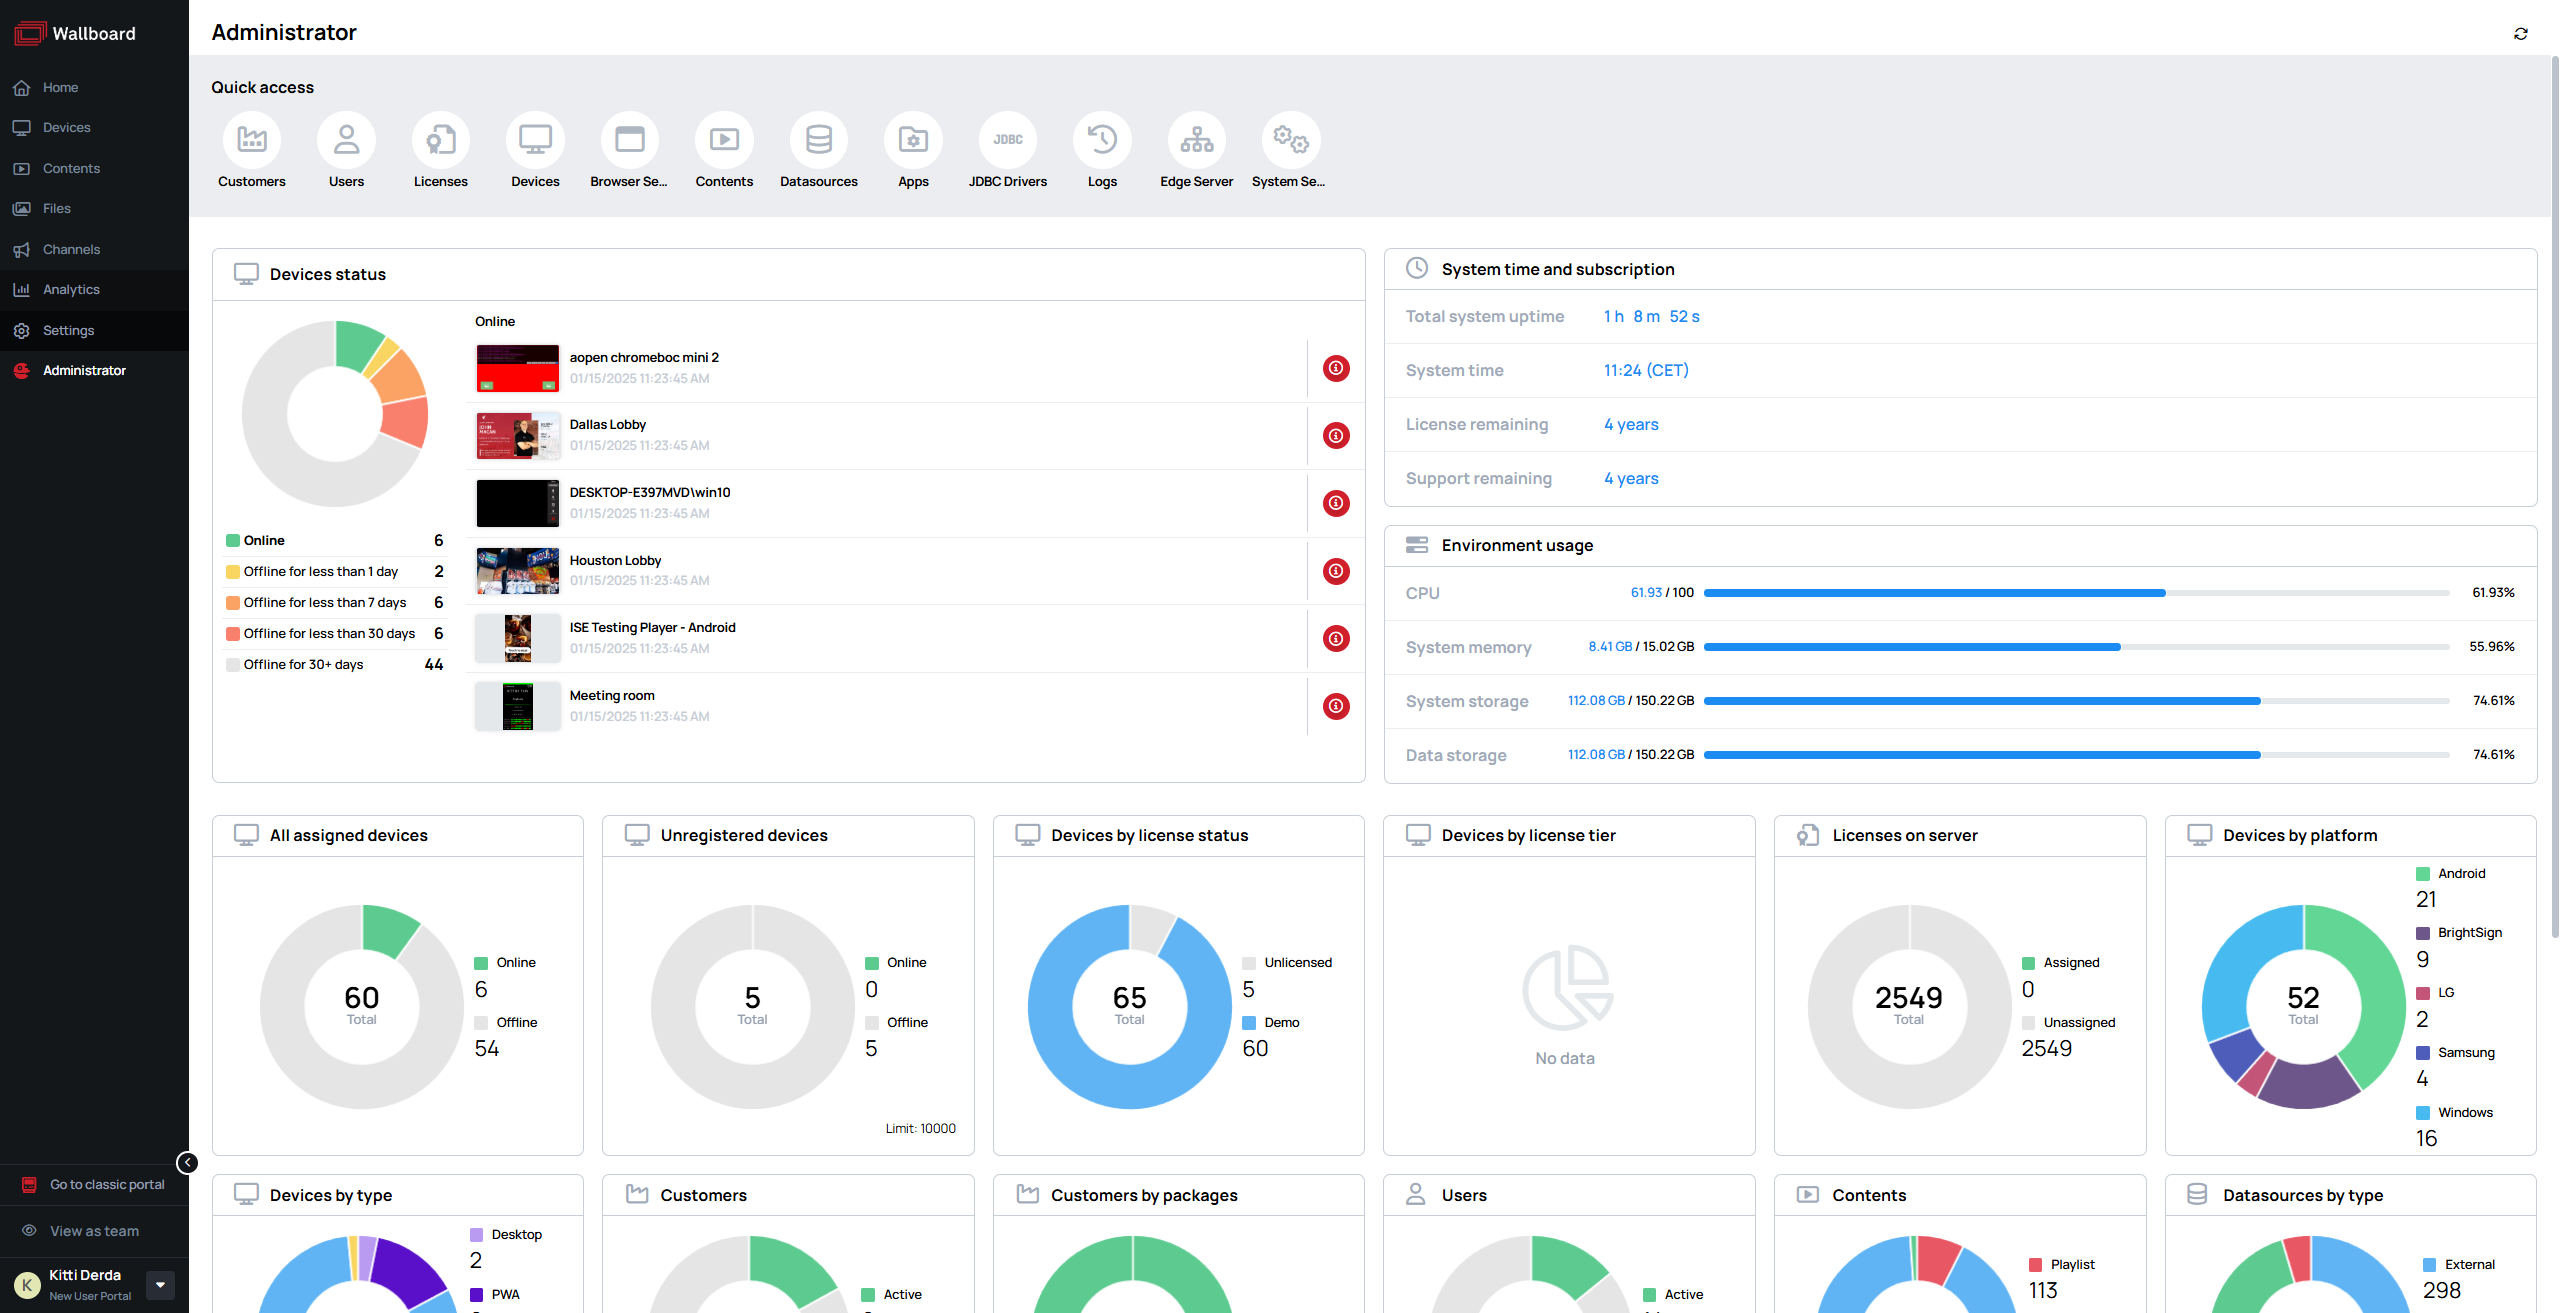This screenshot has height=1313, width=2560.
Task: Click the refresh icon at top right
Action: [x=2520, y=34]
